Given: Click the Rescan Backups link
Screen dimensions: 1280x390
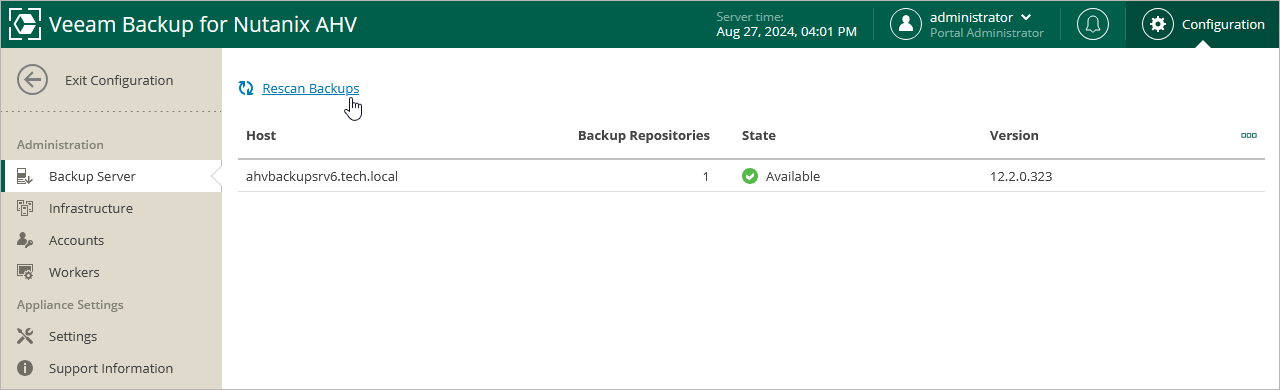Looking at the screenshot, I should click(310, 88).
